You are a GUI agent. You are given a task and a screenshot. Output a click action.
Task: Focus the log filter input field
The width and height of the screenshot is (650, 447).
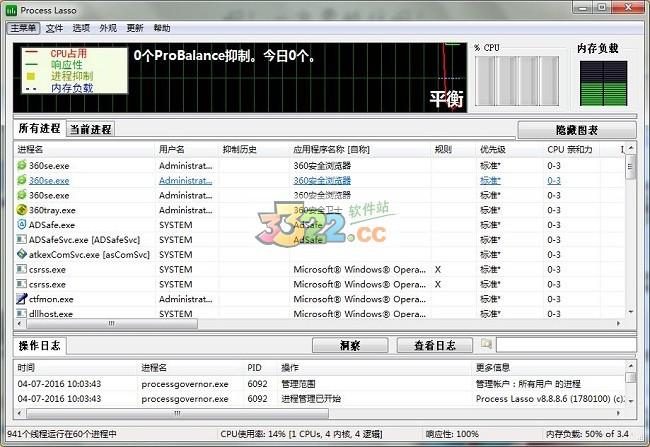pos(566,345)
